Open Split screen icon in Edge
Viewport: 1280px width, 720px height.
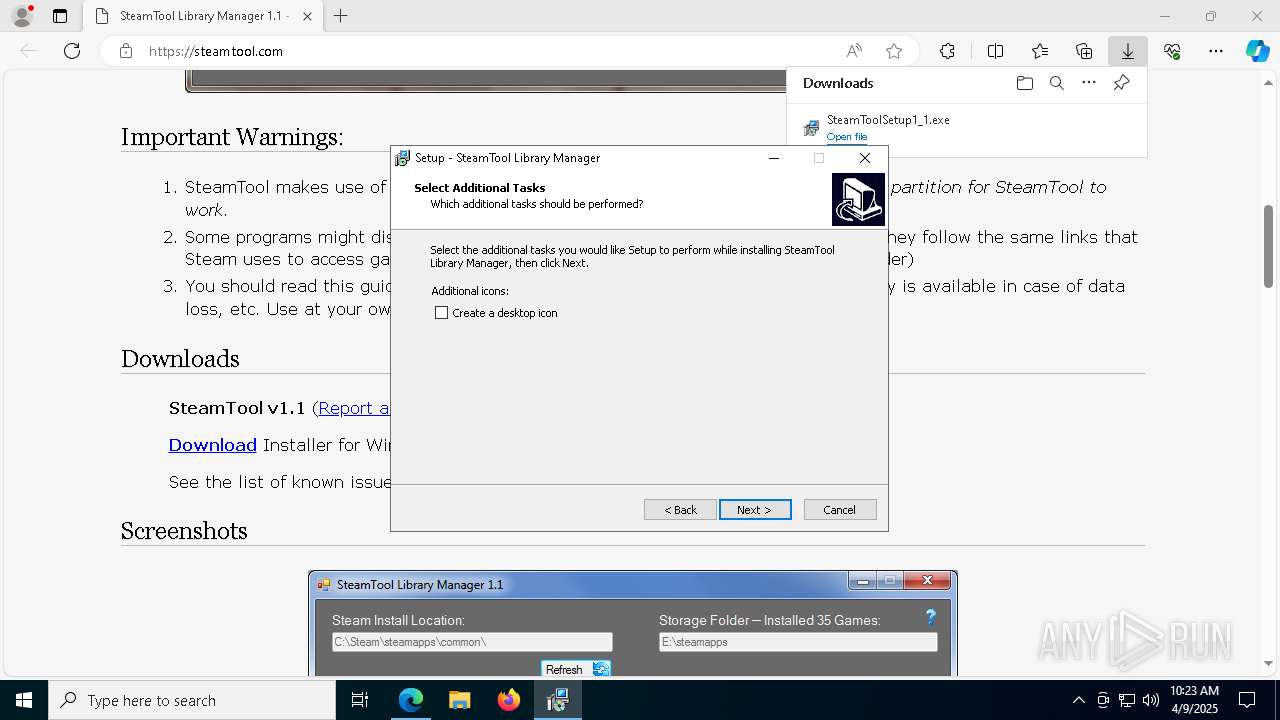995,51
